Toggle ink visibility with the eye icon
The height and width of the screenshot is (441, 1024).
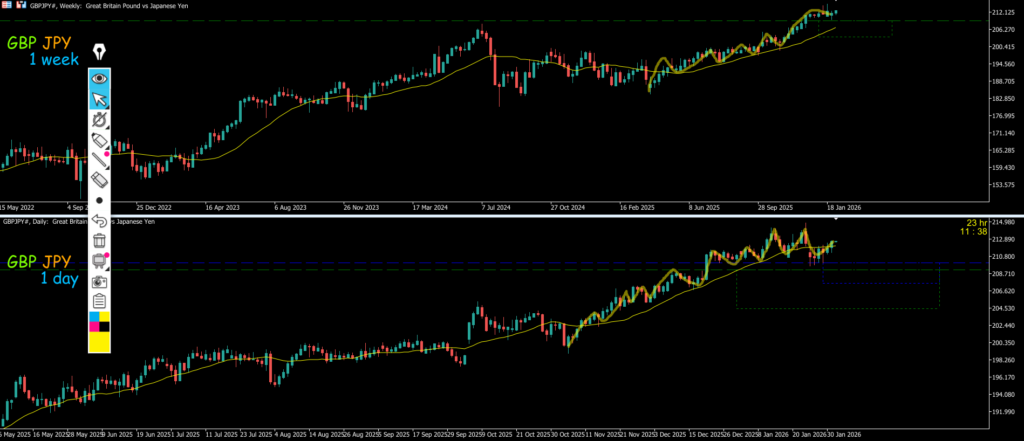(100, 77)
